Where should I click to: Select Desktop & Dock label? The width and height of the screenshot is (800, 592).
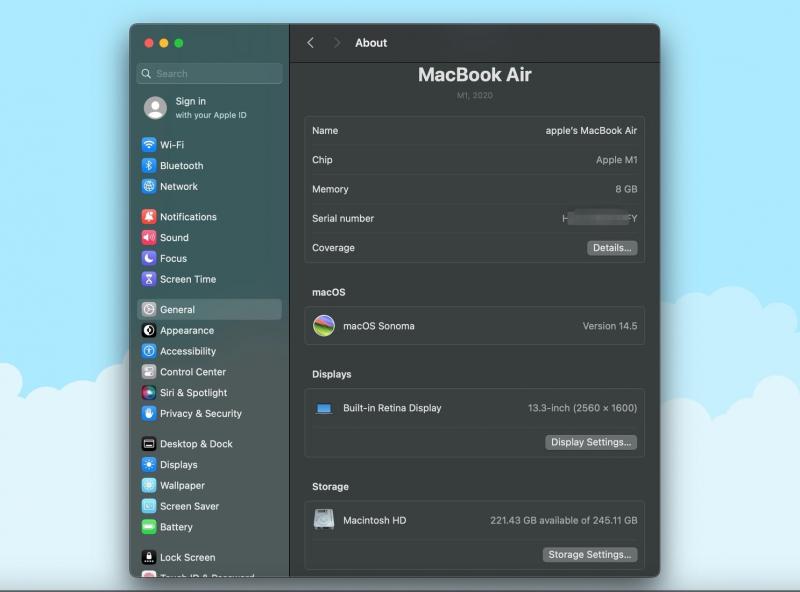[x=196, y=444]
